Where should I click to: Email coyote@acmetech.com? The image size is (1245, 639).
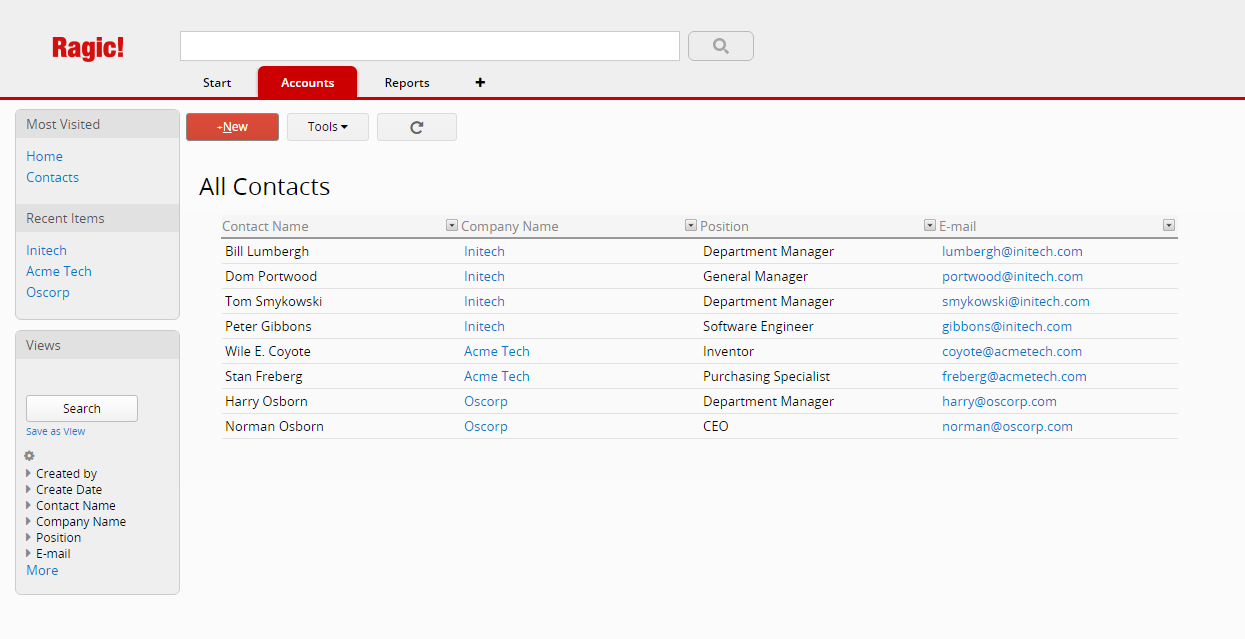coord(1012,352)
